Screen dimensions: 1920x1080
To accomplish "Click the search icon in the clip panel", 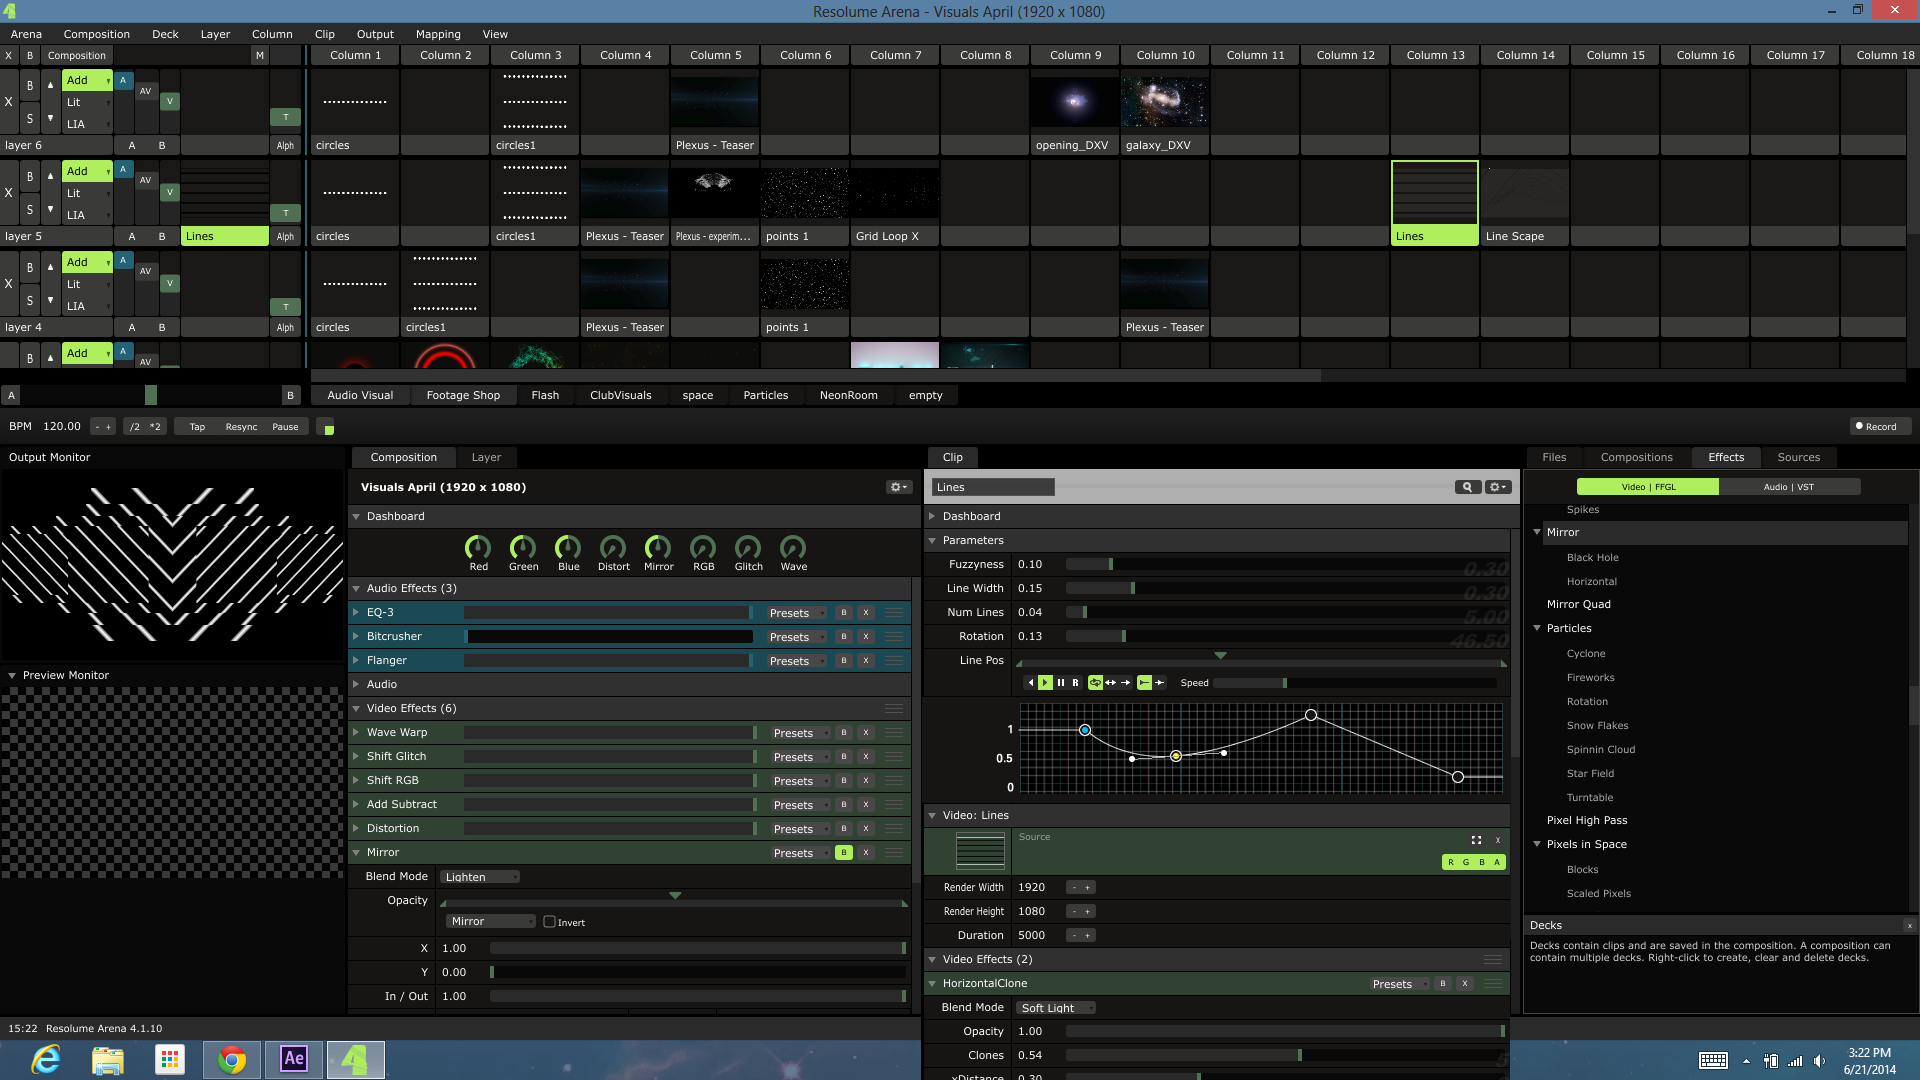I will pos(1467,487).
